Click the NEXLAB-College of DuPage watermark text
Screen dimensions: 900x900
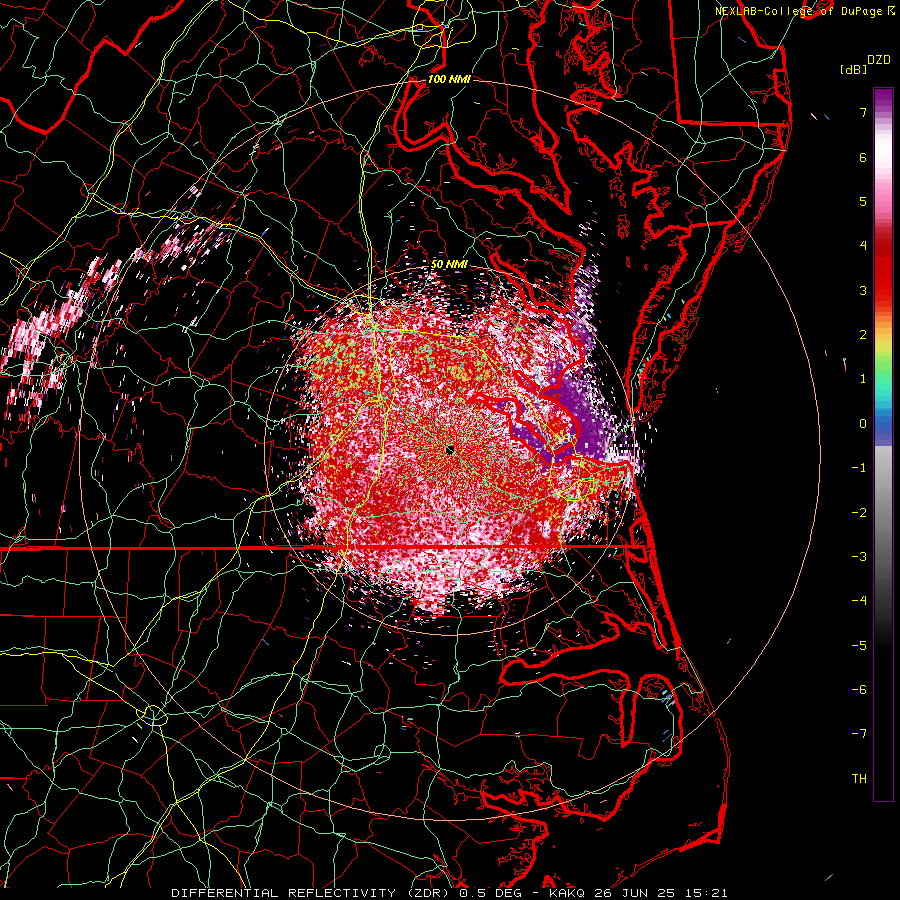click(801, 11)
